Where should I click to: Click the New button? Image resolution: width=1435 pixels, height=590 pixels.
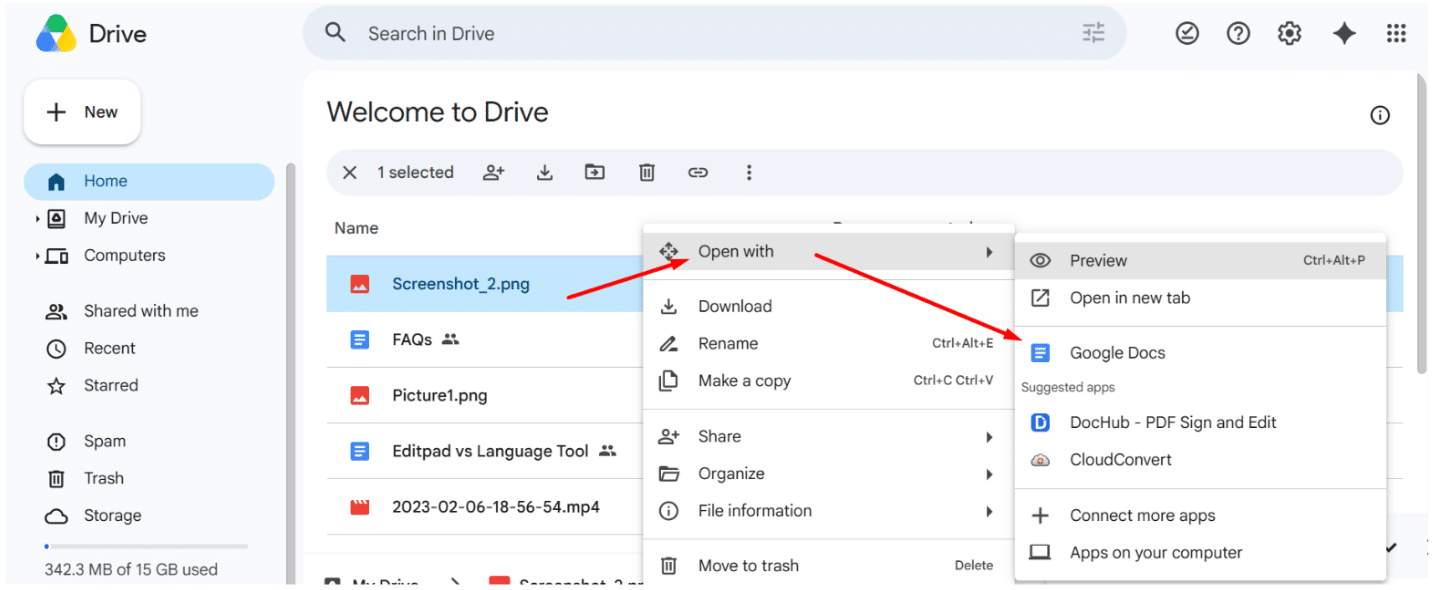[x=82, y=112]
